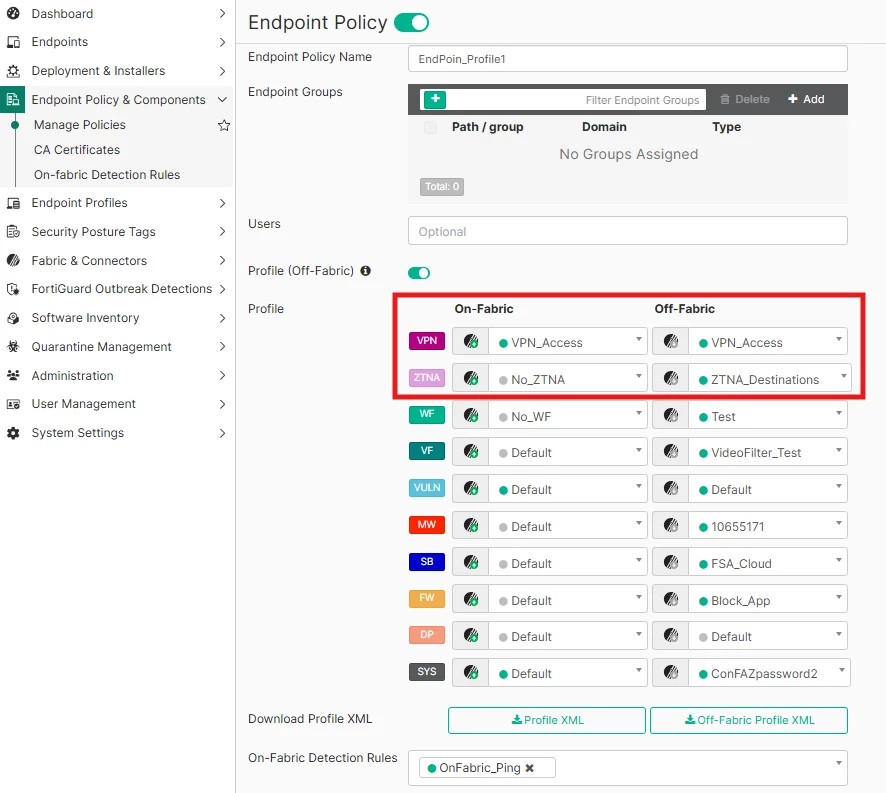Check the select-all checkbox in Endpoint Groups table
The height and width of the screenshot is (793, 886).
click(x=431, y=127)
